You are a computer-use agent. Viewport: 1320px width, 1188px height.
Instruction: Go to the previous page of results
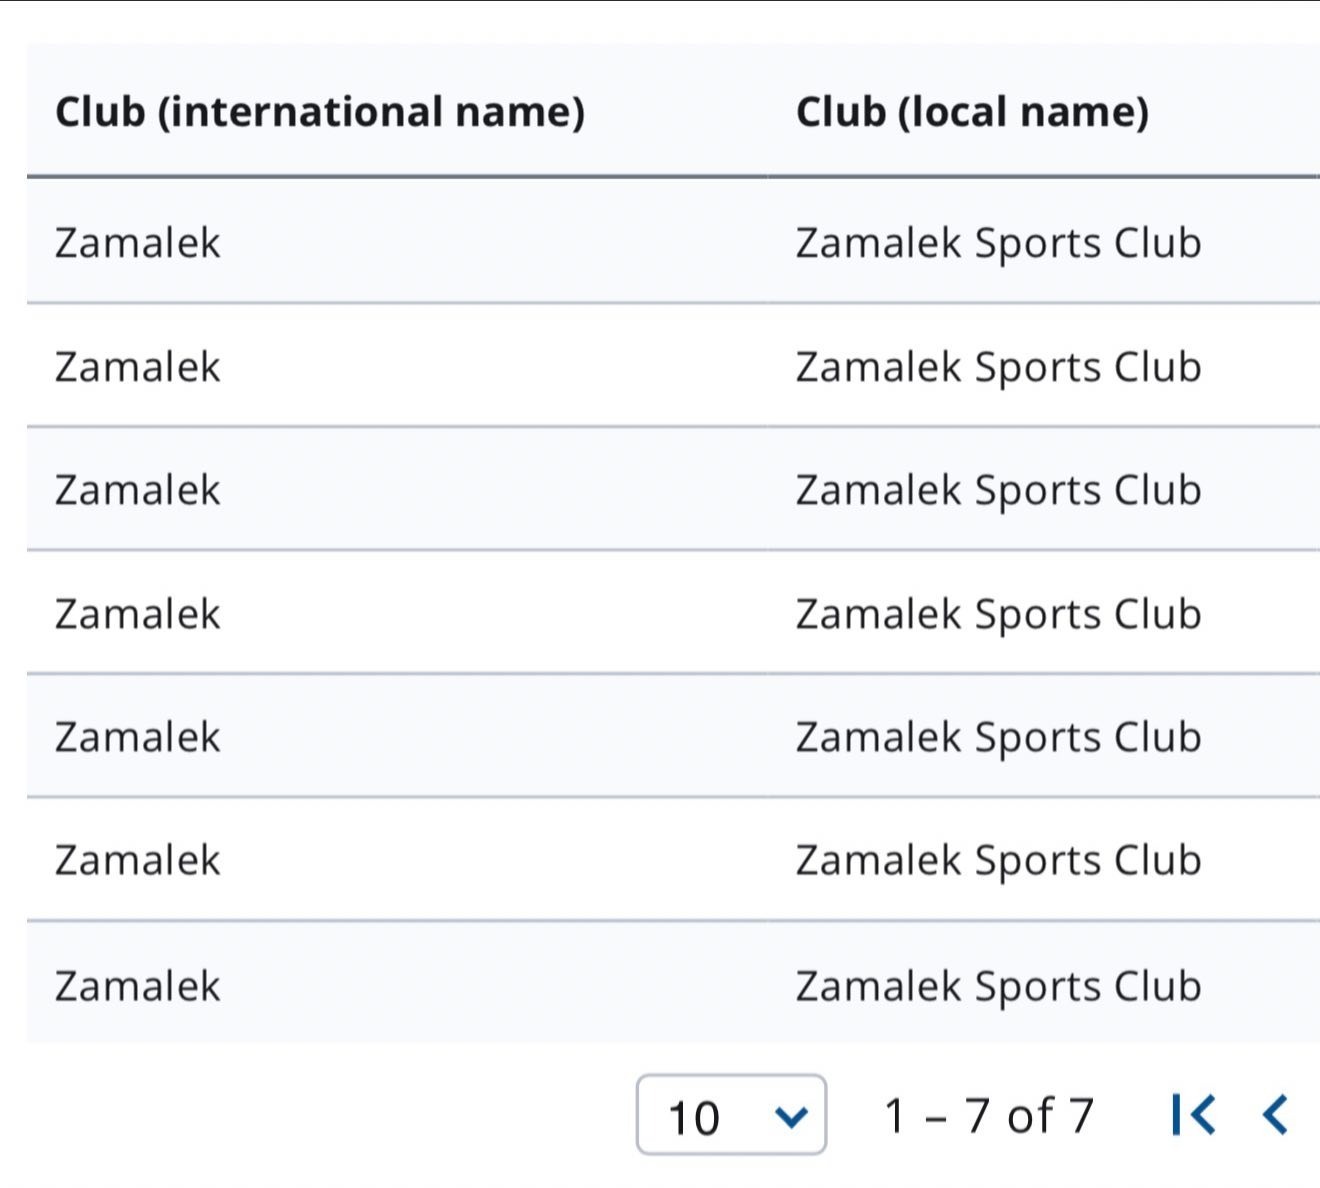pos(1275,1114)
